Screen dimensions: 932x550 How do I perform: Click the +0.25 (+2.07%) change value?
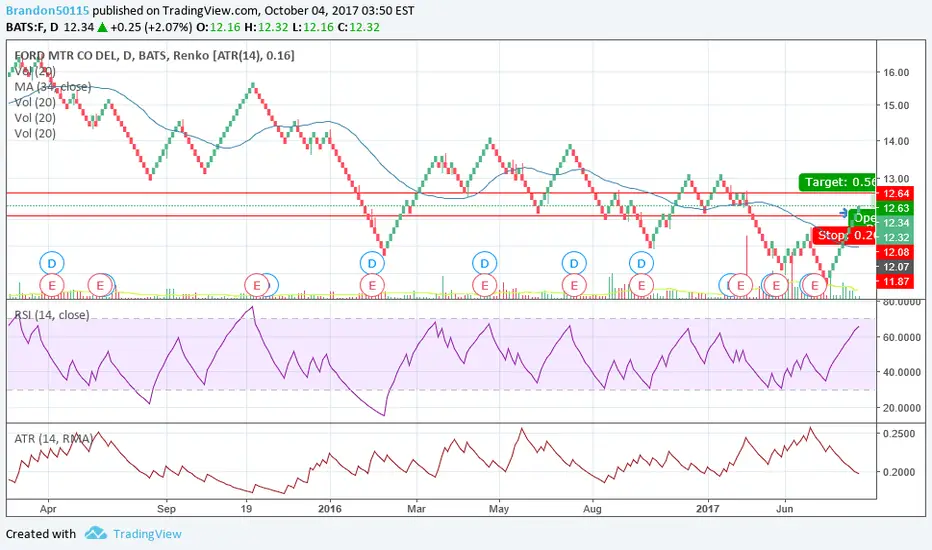point(151,27)
